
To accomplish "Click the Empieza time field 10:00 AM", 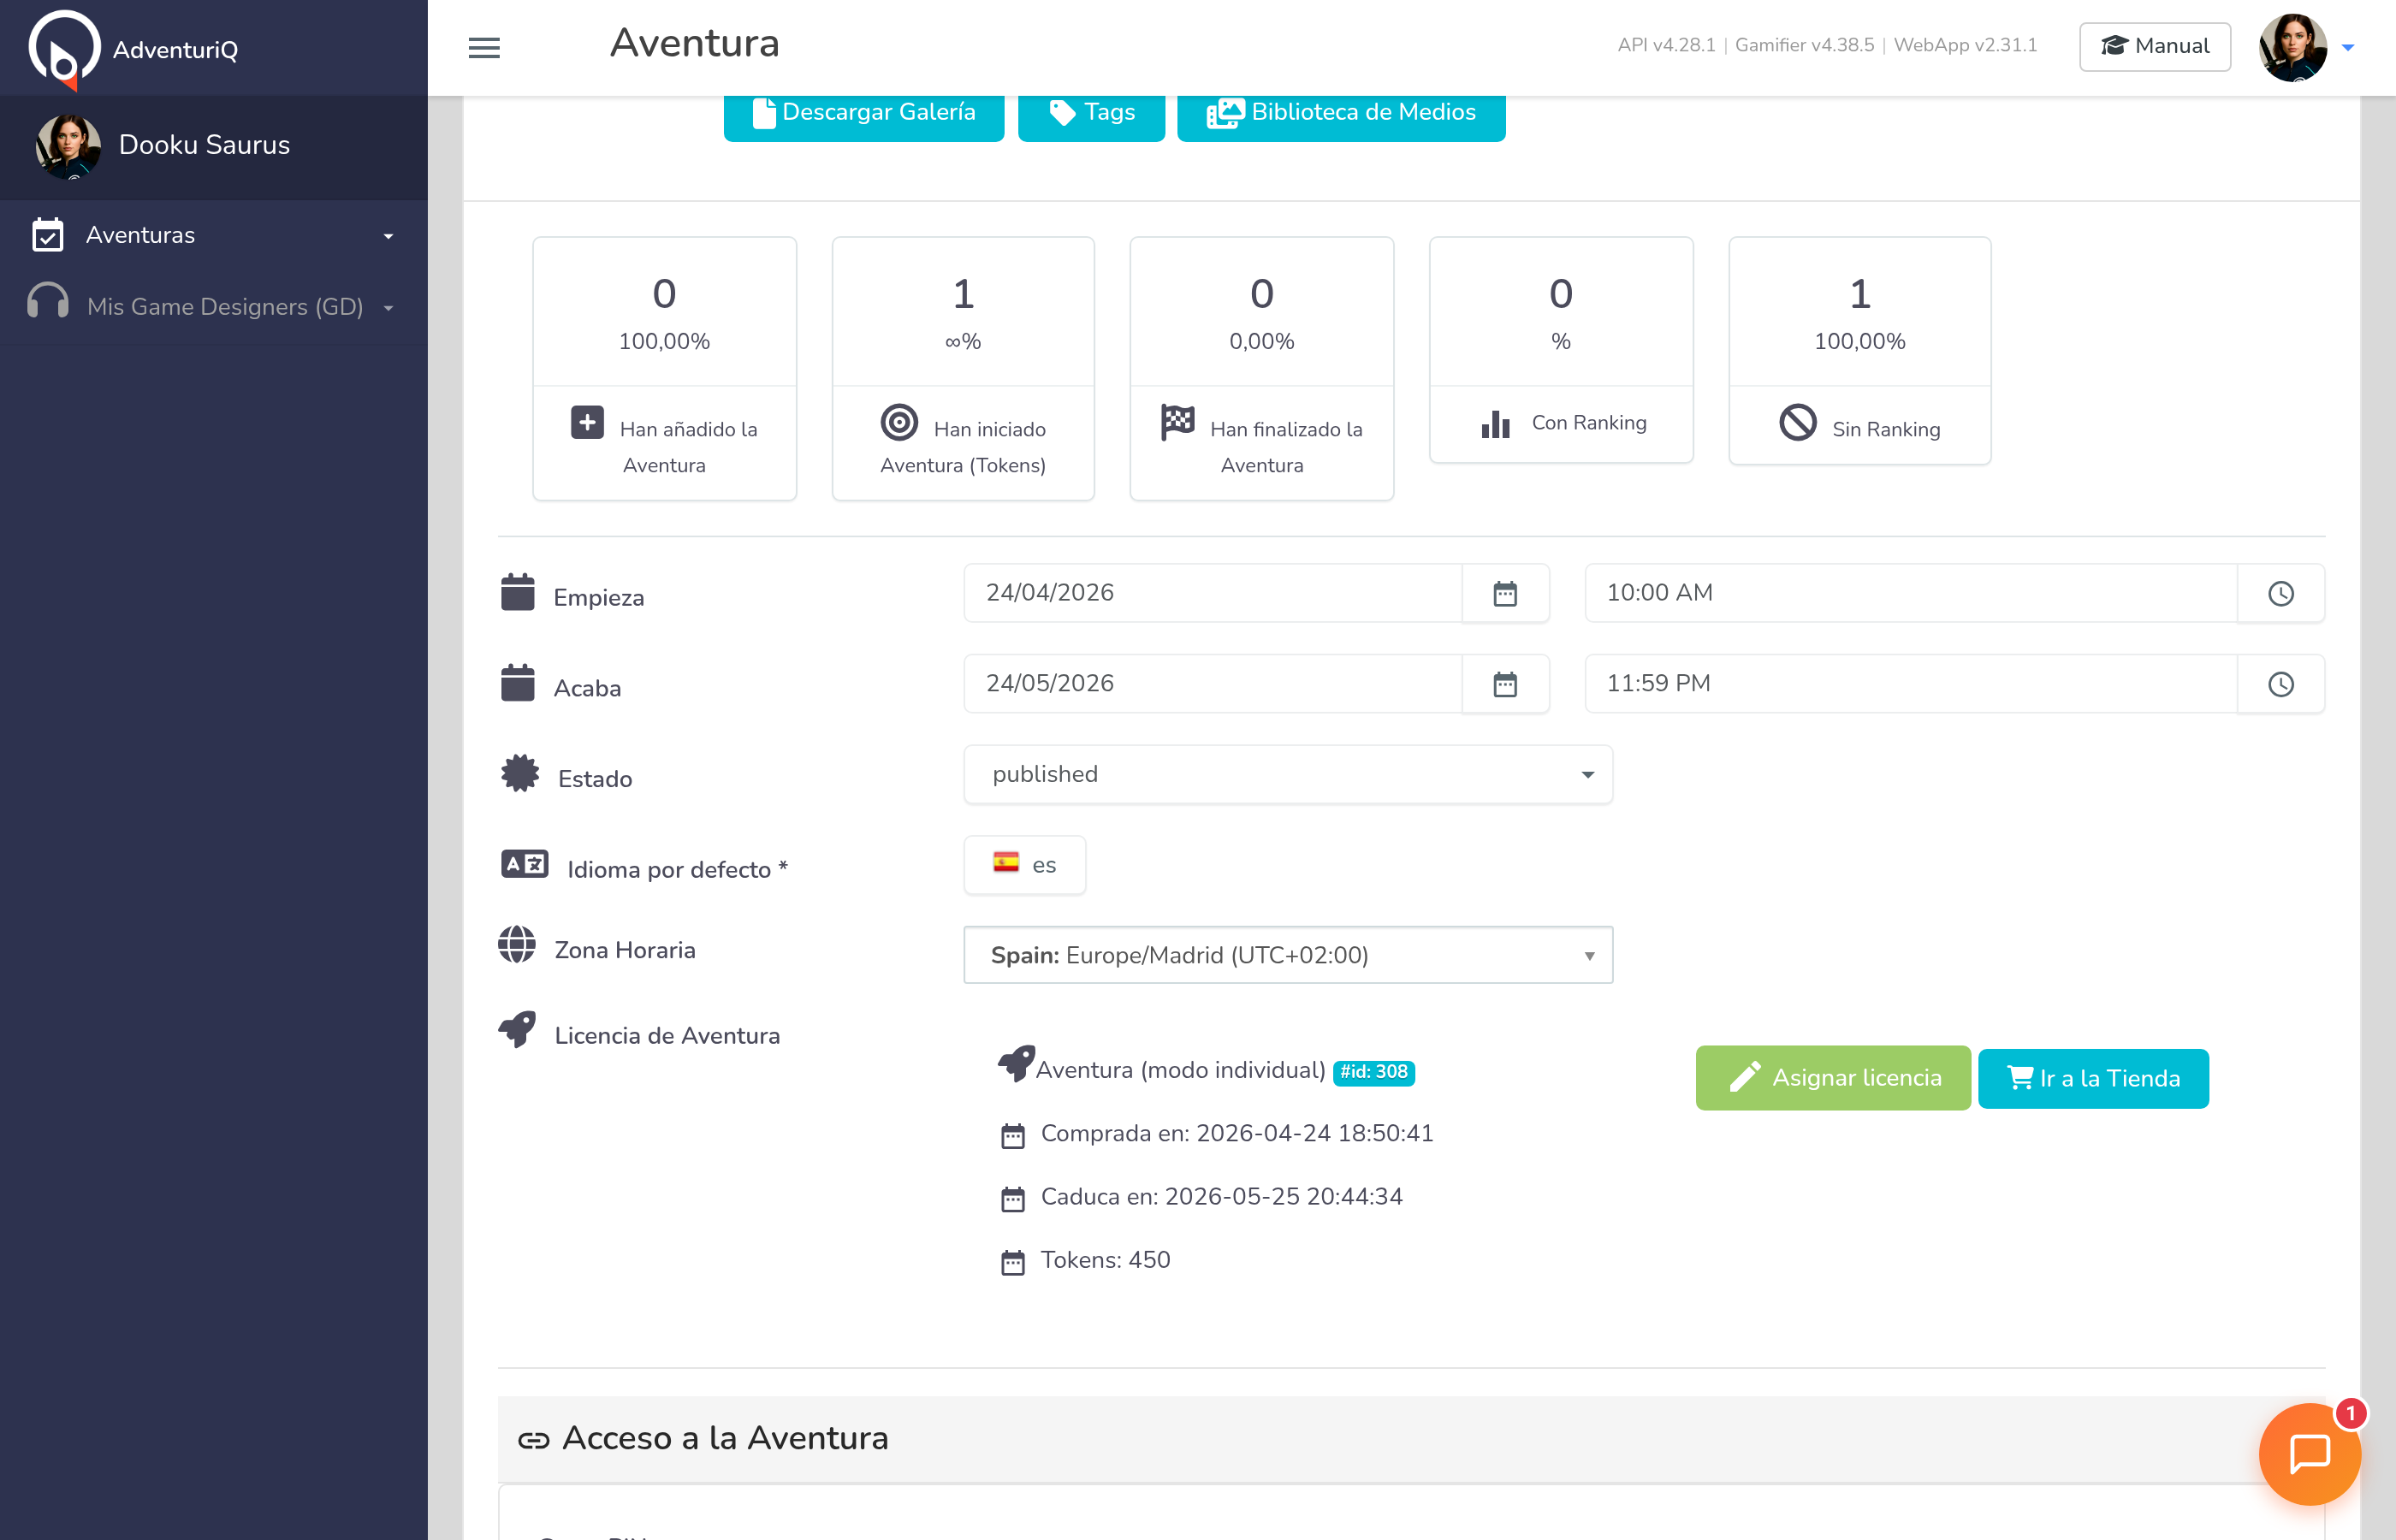I will click(1910, 593).
